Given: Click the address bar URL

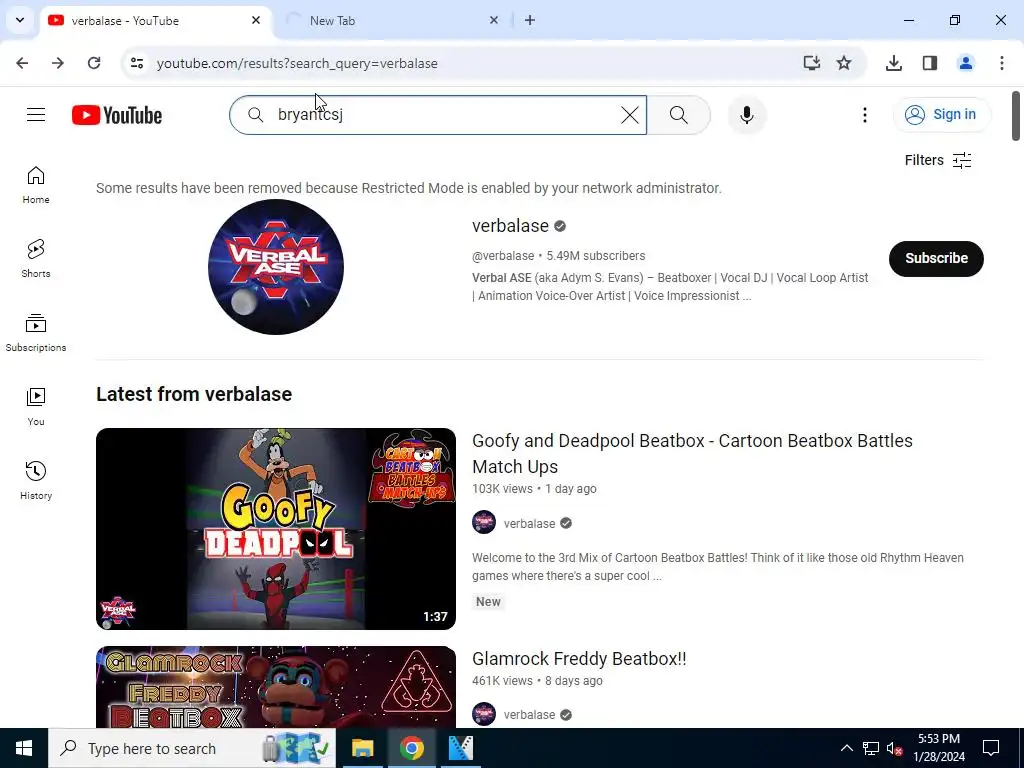Looking at the screenshot, I should pos(297,63).
